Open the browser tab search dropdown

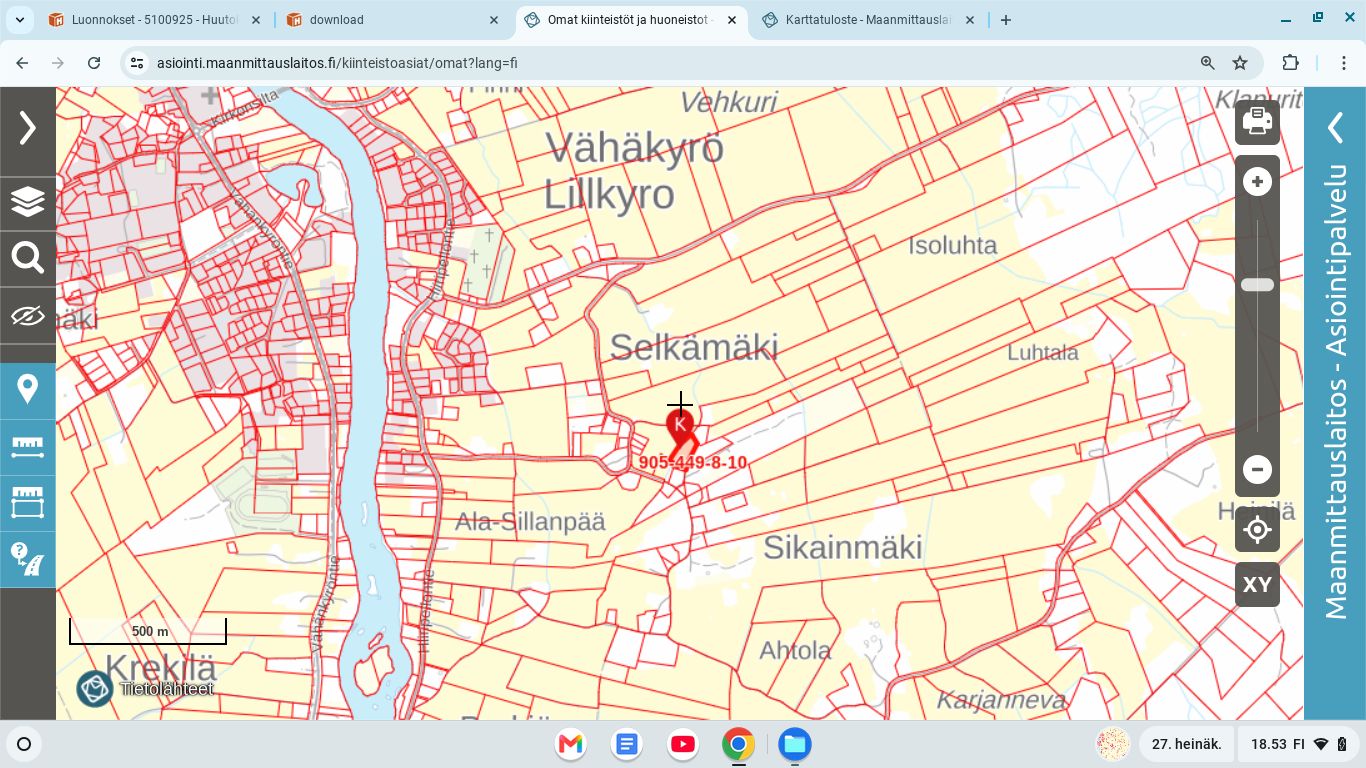click(20, 20)
